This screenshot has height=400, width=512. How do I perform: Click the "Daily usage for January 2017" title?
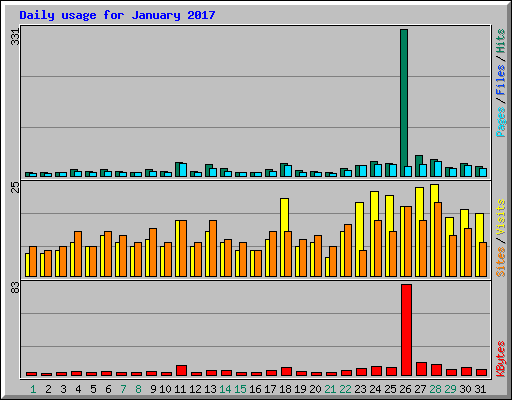pyautogui.click(x=117, y=15)
